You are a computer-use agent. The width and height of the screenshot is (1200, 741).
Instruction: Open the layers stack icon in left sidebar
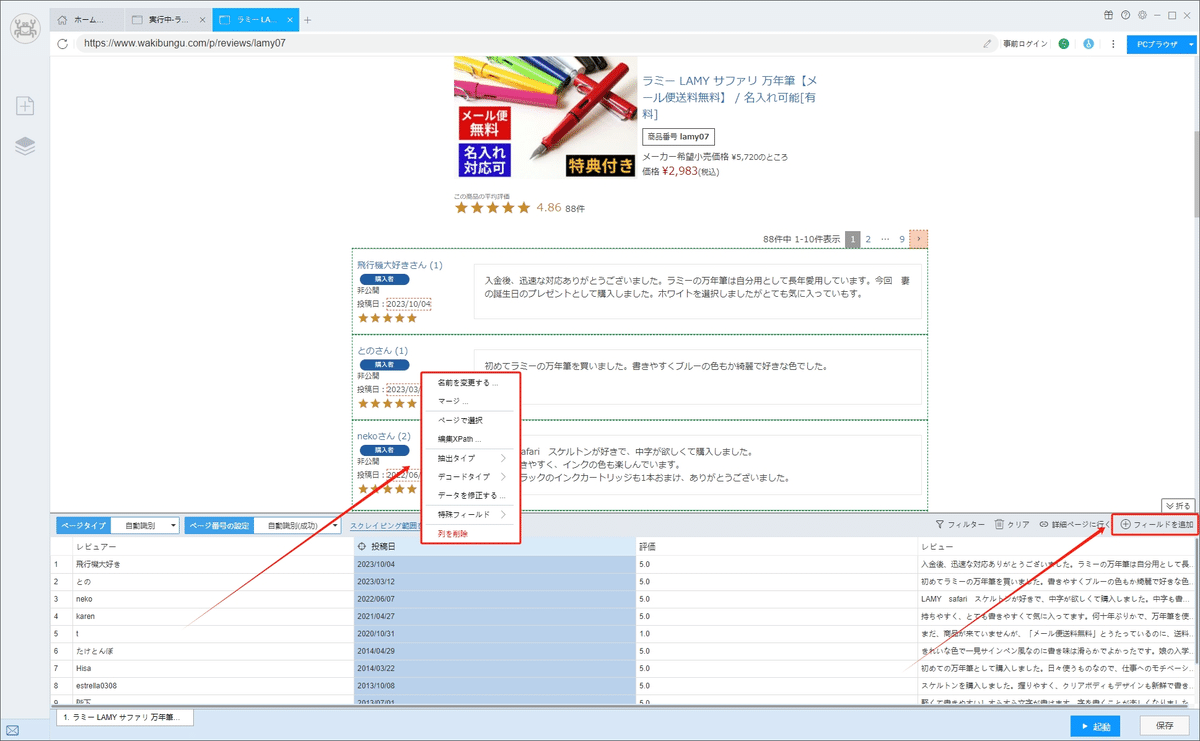[x=25, y=146]
